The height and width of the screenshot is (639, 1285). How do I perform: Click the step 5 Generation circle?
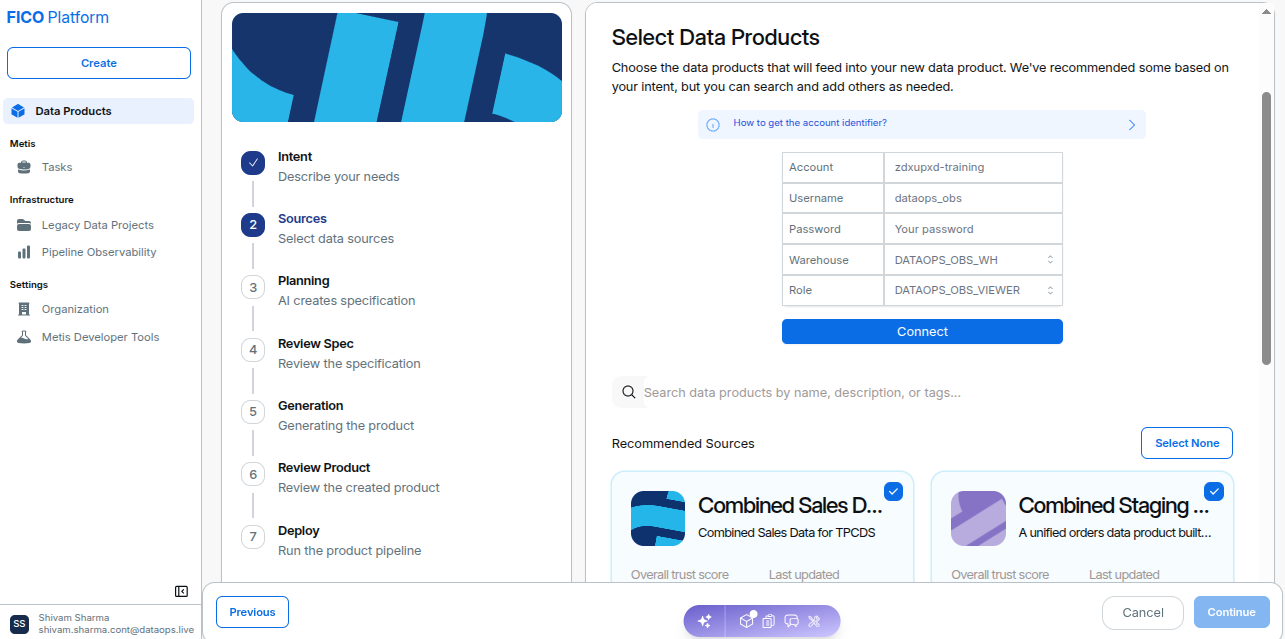(253, 412)
